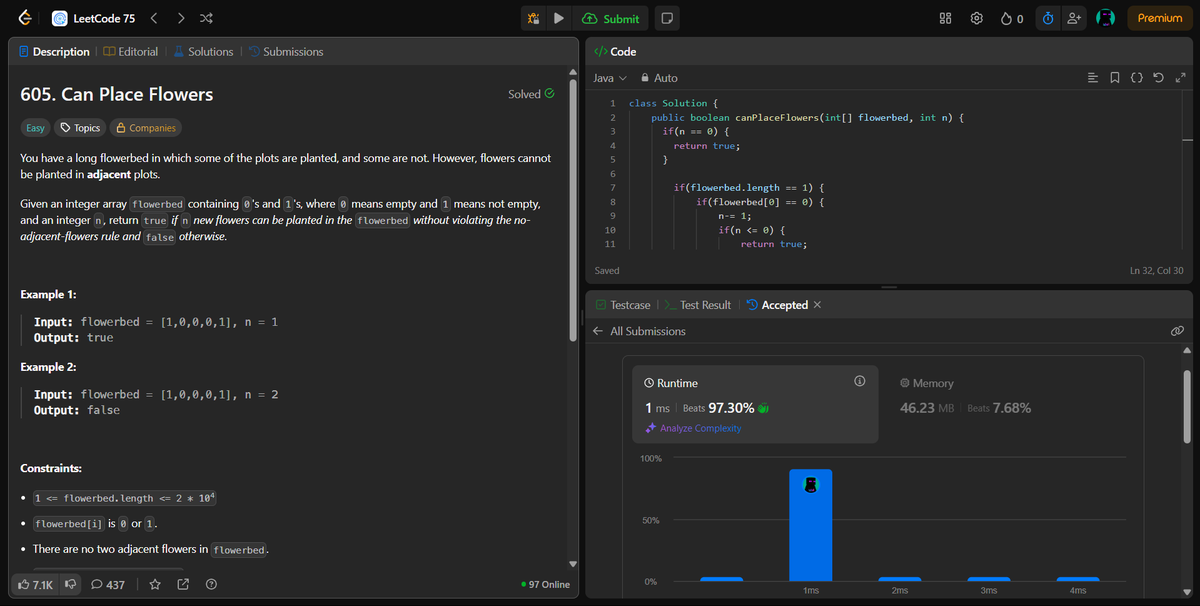Open the Java language dropdown
This screenshot has height=606, width=1200.
tap(610, 78)
